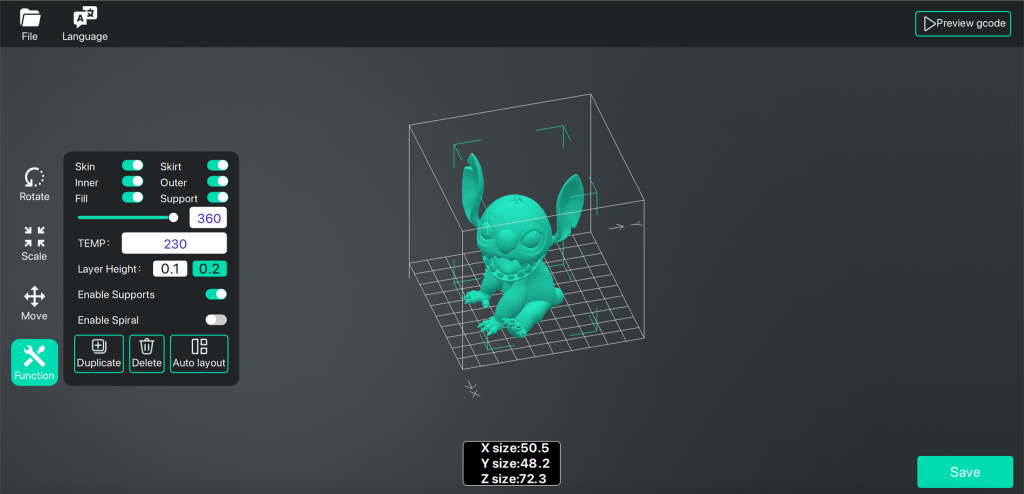Duplicate the selected model

click(99, 354)
